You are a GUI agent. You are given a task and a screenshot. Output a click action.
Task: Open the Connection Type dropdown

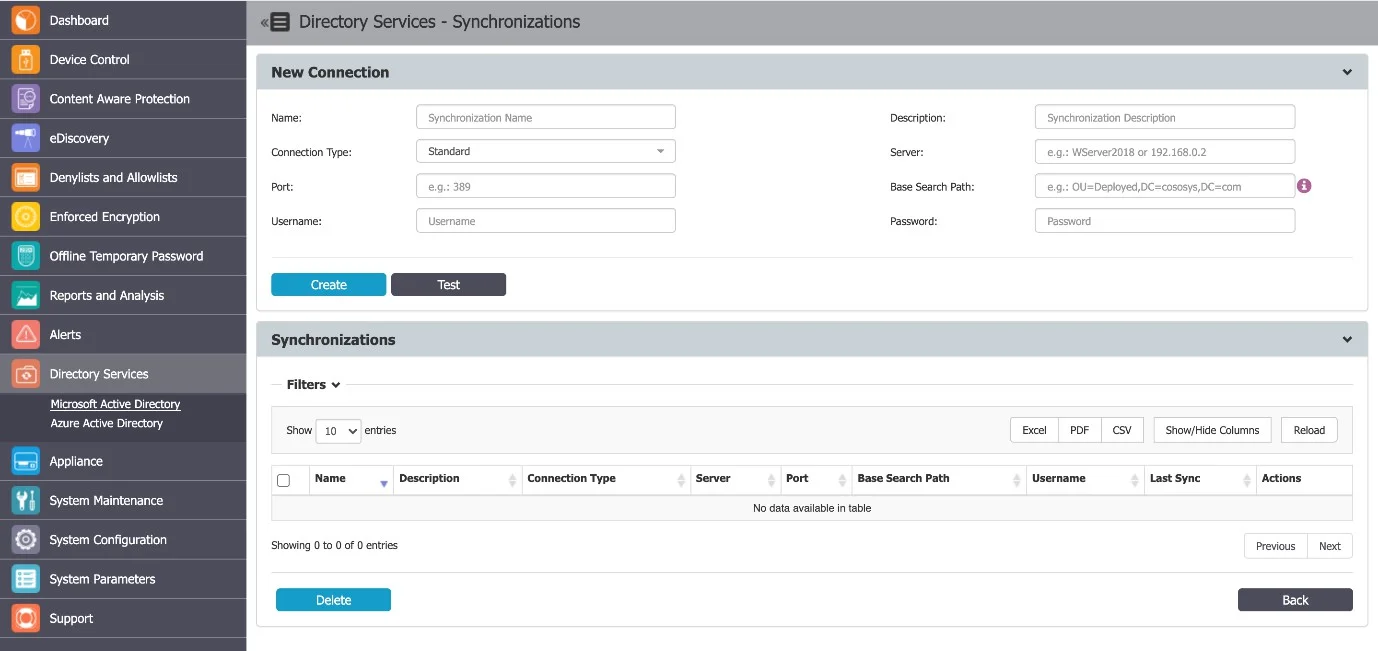(x=546, y=151)
